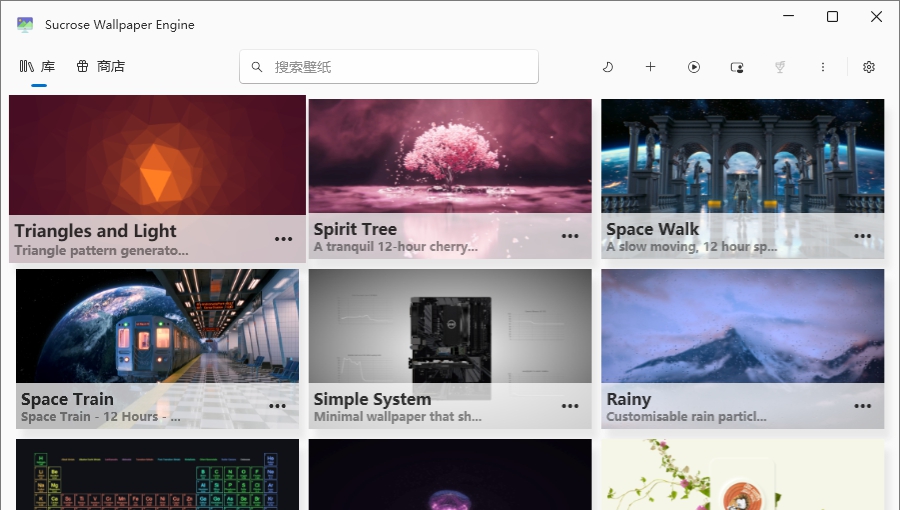Open the more options for Simple System
Viewport: 900px width, 510px height.
(570, 406)
